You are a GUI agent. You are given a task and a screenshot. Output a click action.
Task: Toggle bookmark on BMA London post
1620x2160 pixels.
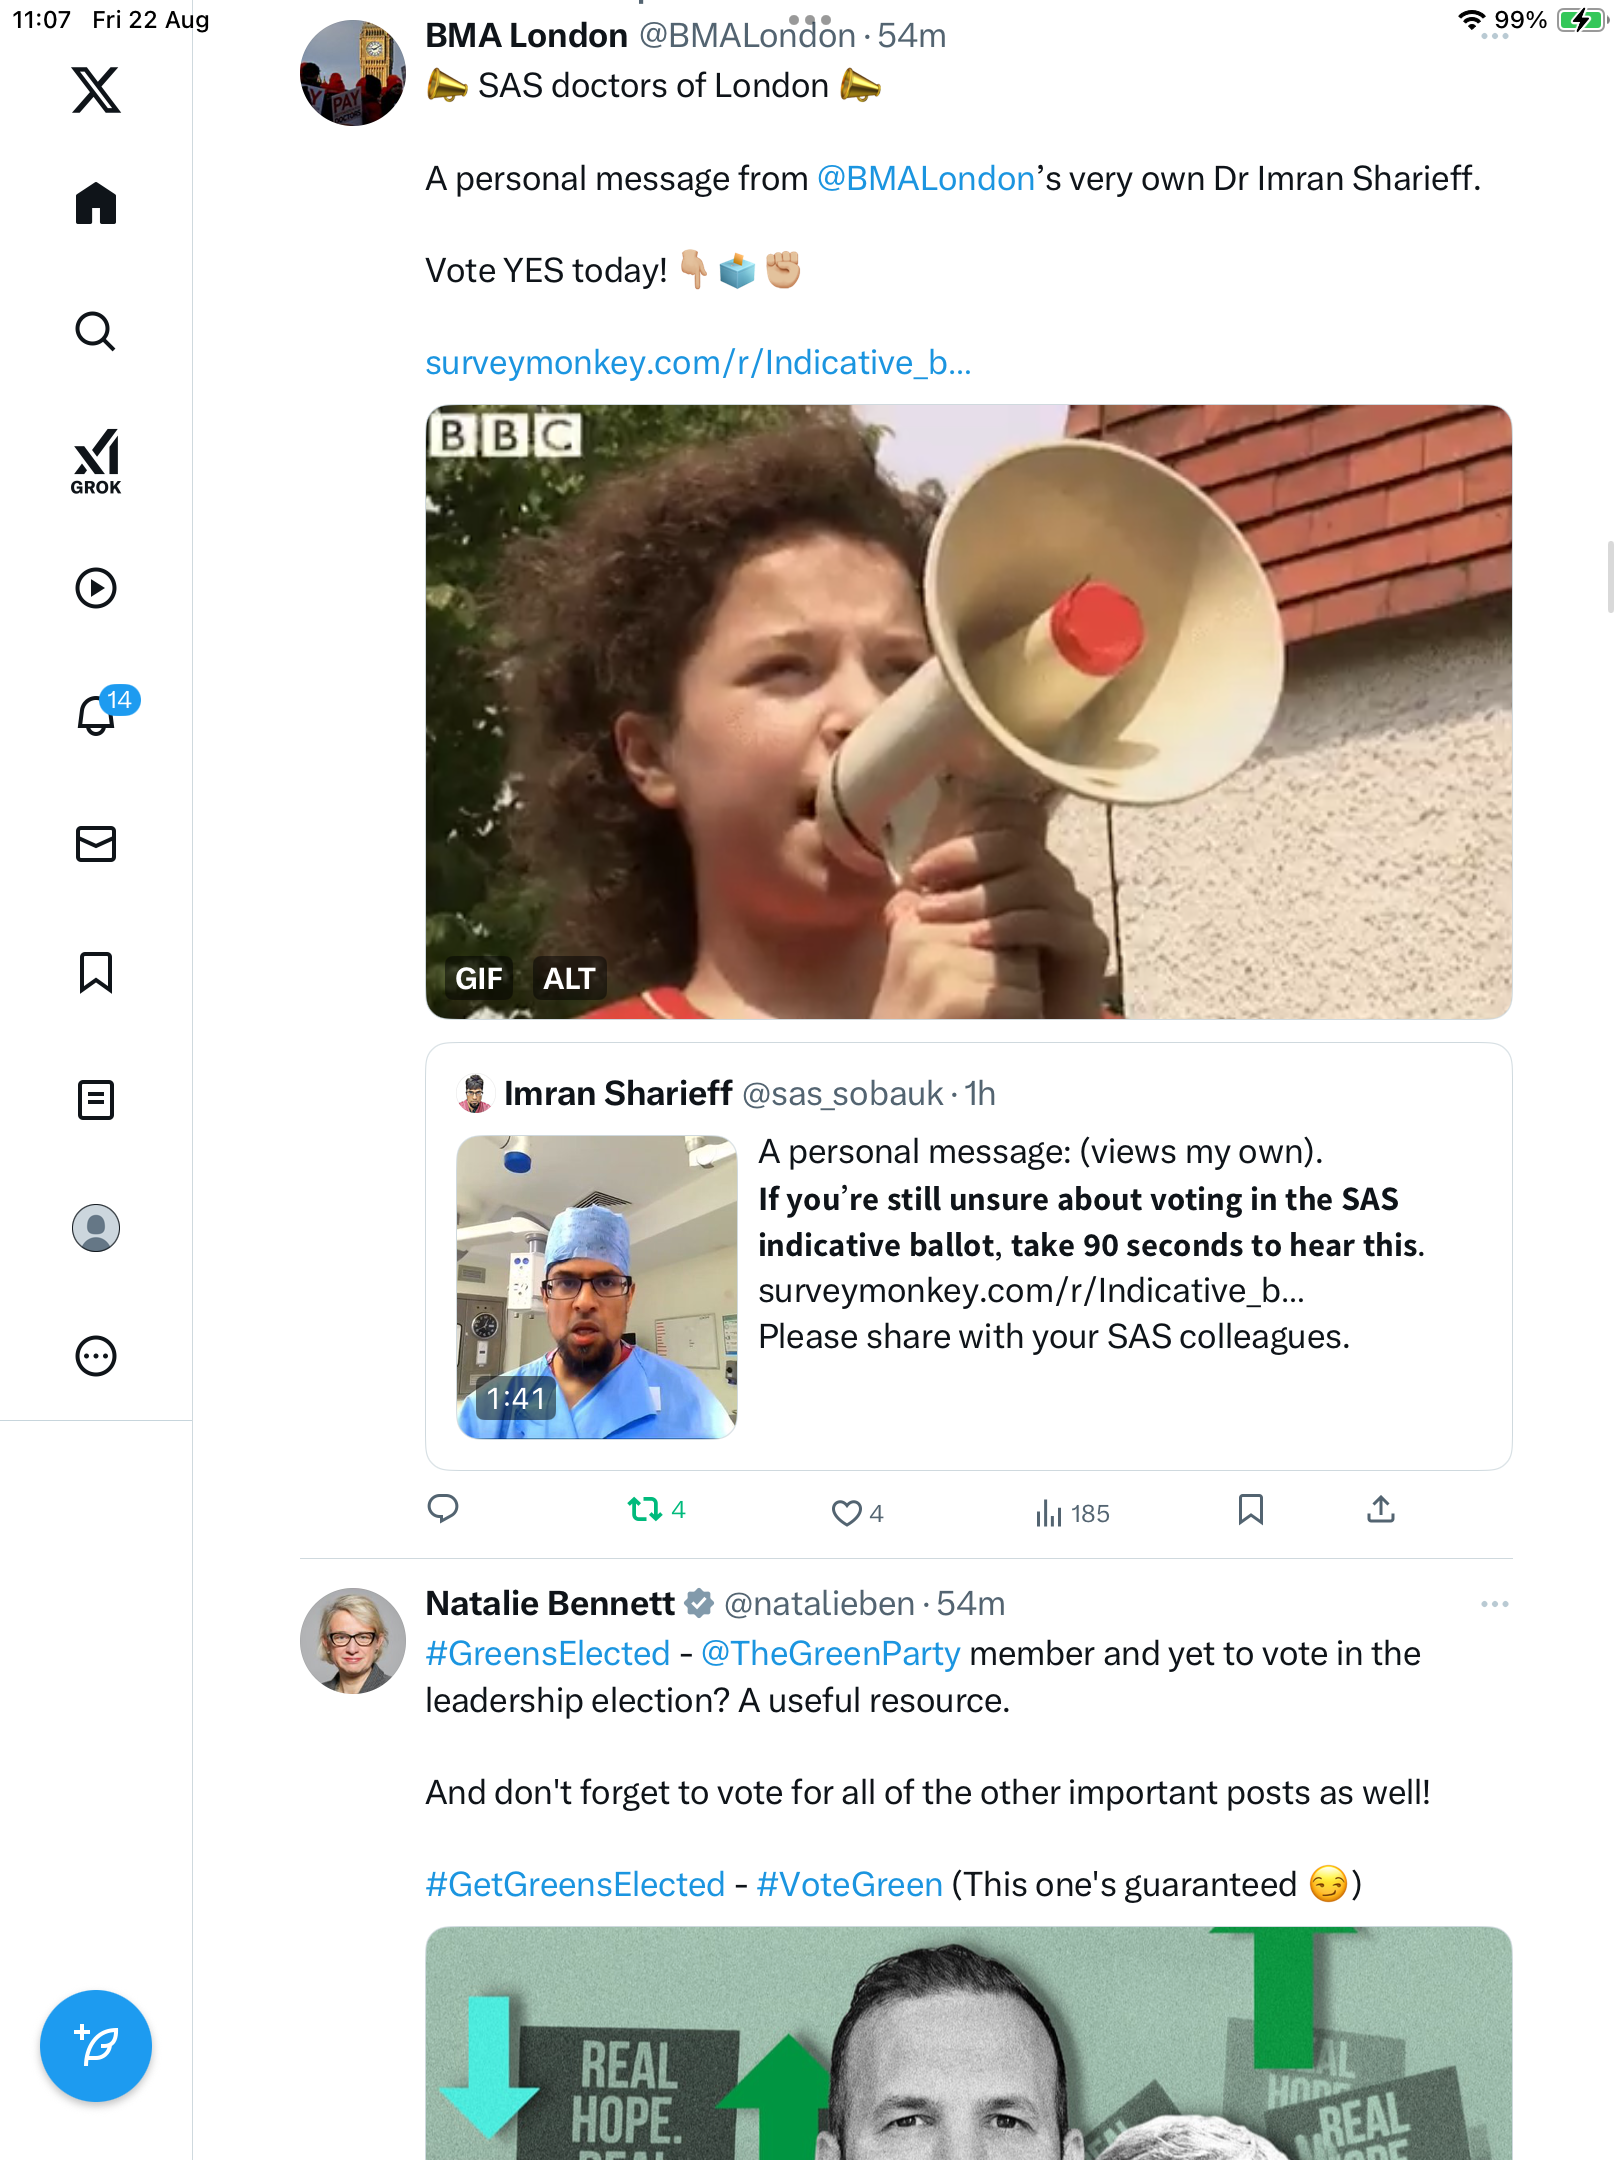(1250, 1509)
